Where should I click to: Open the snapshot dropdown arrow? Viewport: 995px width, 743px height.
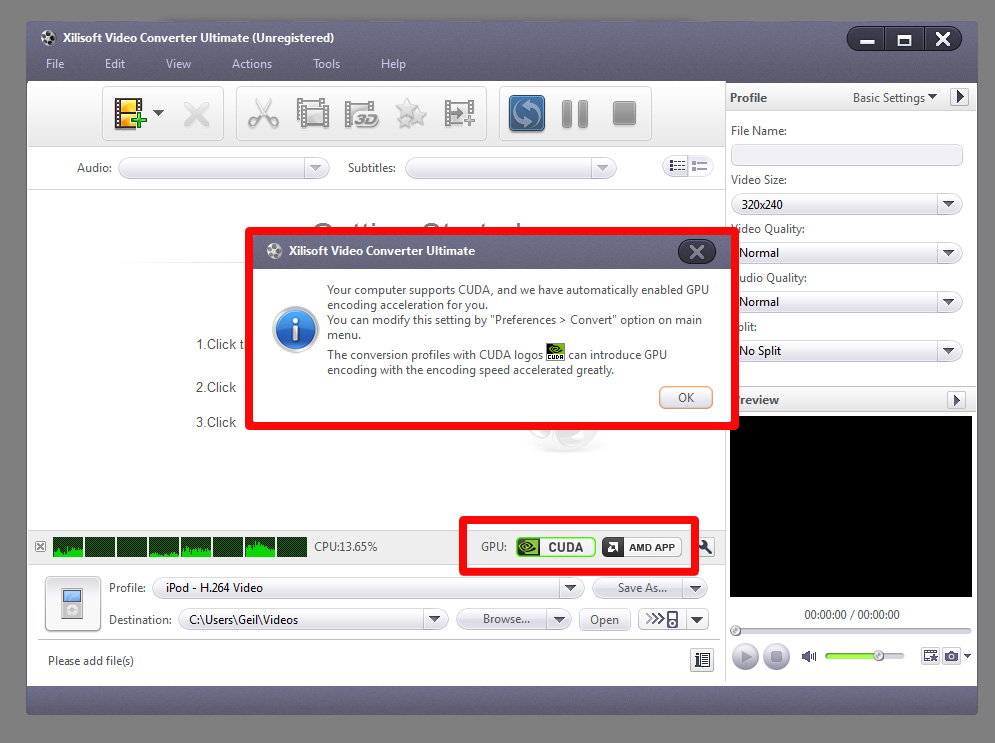(x=967, y=656)
